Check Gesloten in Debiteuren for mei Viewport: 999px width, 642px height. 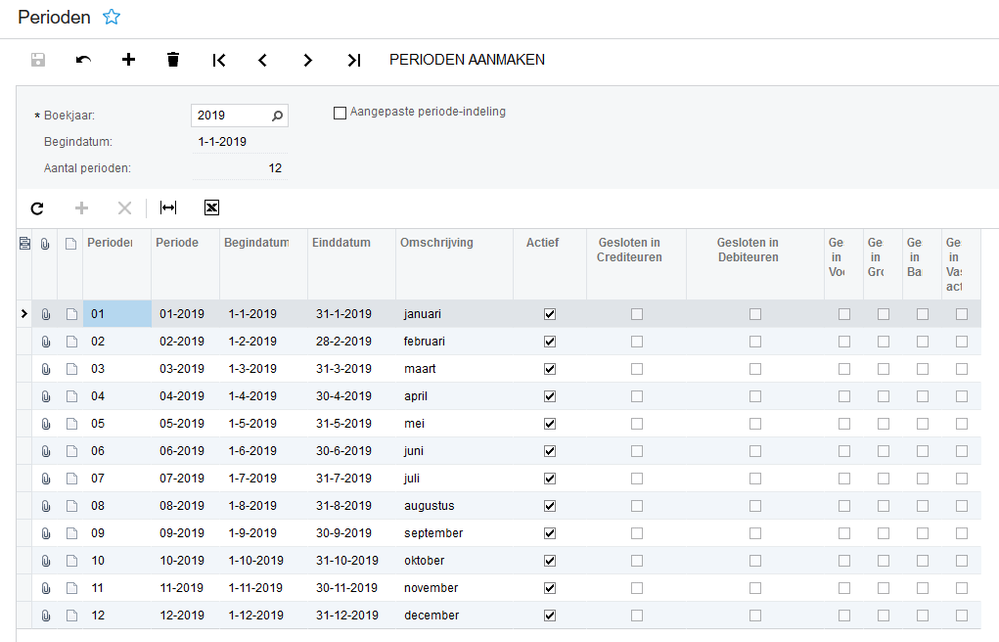point(755,423)
